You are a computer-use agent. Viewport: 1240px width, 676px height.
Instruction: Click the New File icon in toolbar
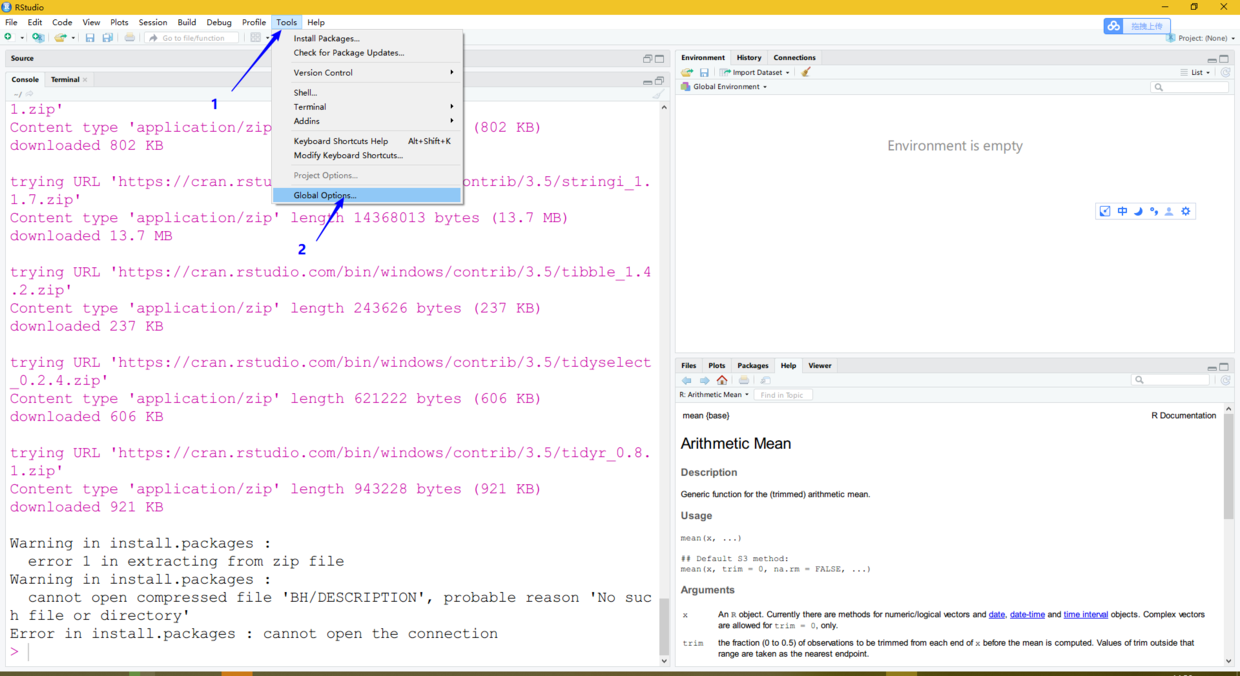(9, 38)
